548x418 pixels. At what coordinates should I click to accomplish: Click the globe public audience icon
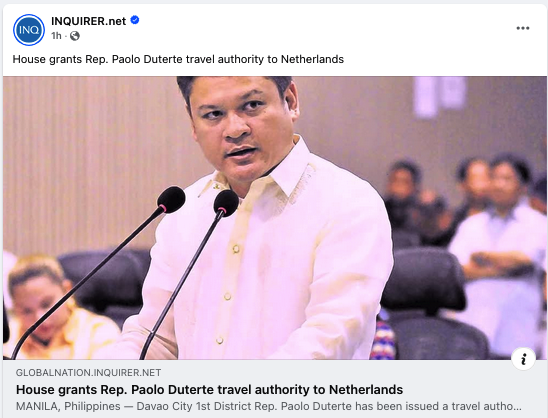click(x=75, y=36)
